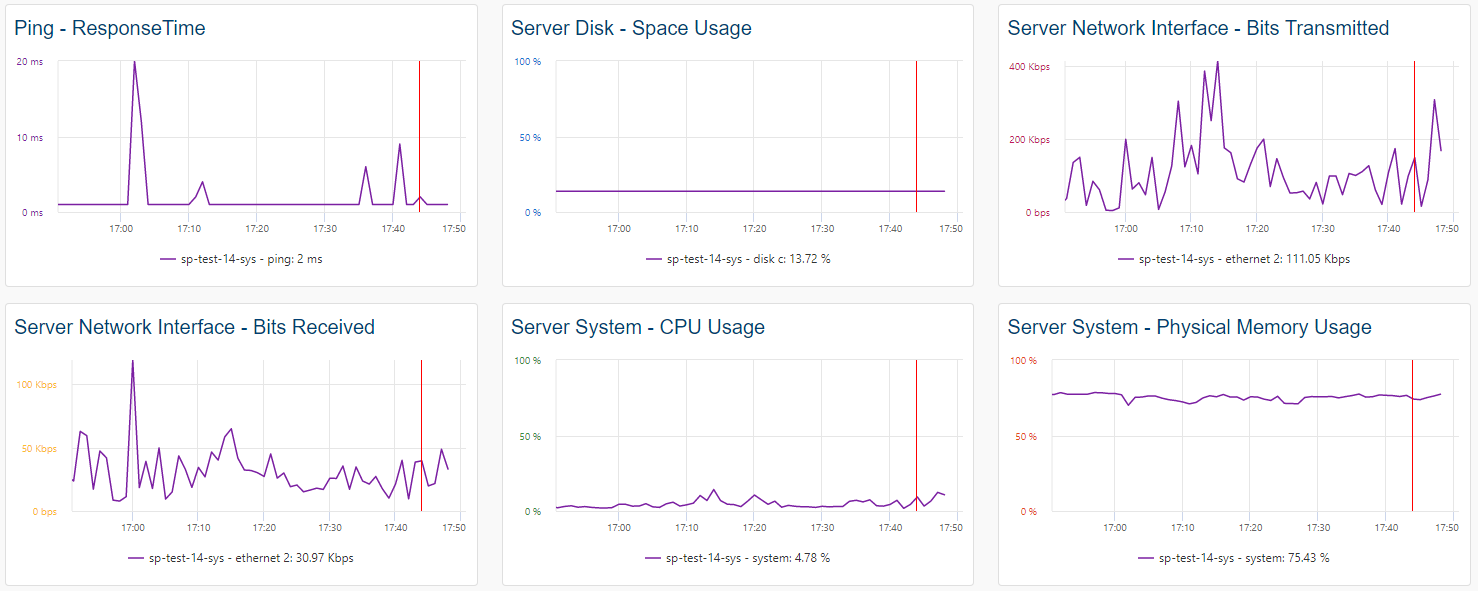Click the Server Network Interface - Bits Transmitted title
The height and width of the screenshot is (591, 1478).
pos(1198,29)
